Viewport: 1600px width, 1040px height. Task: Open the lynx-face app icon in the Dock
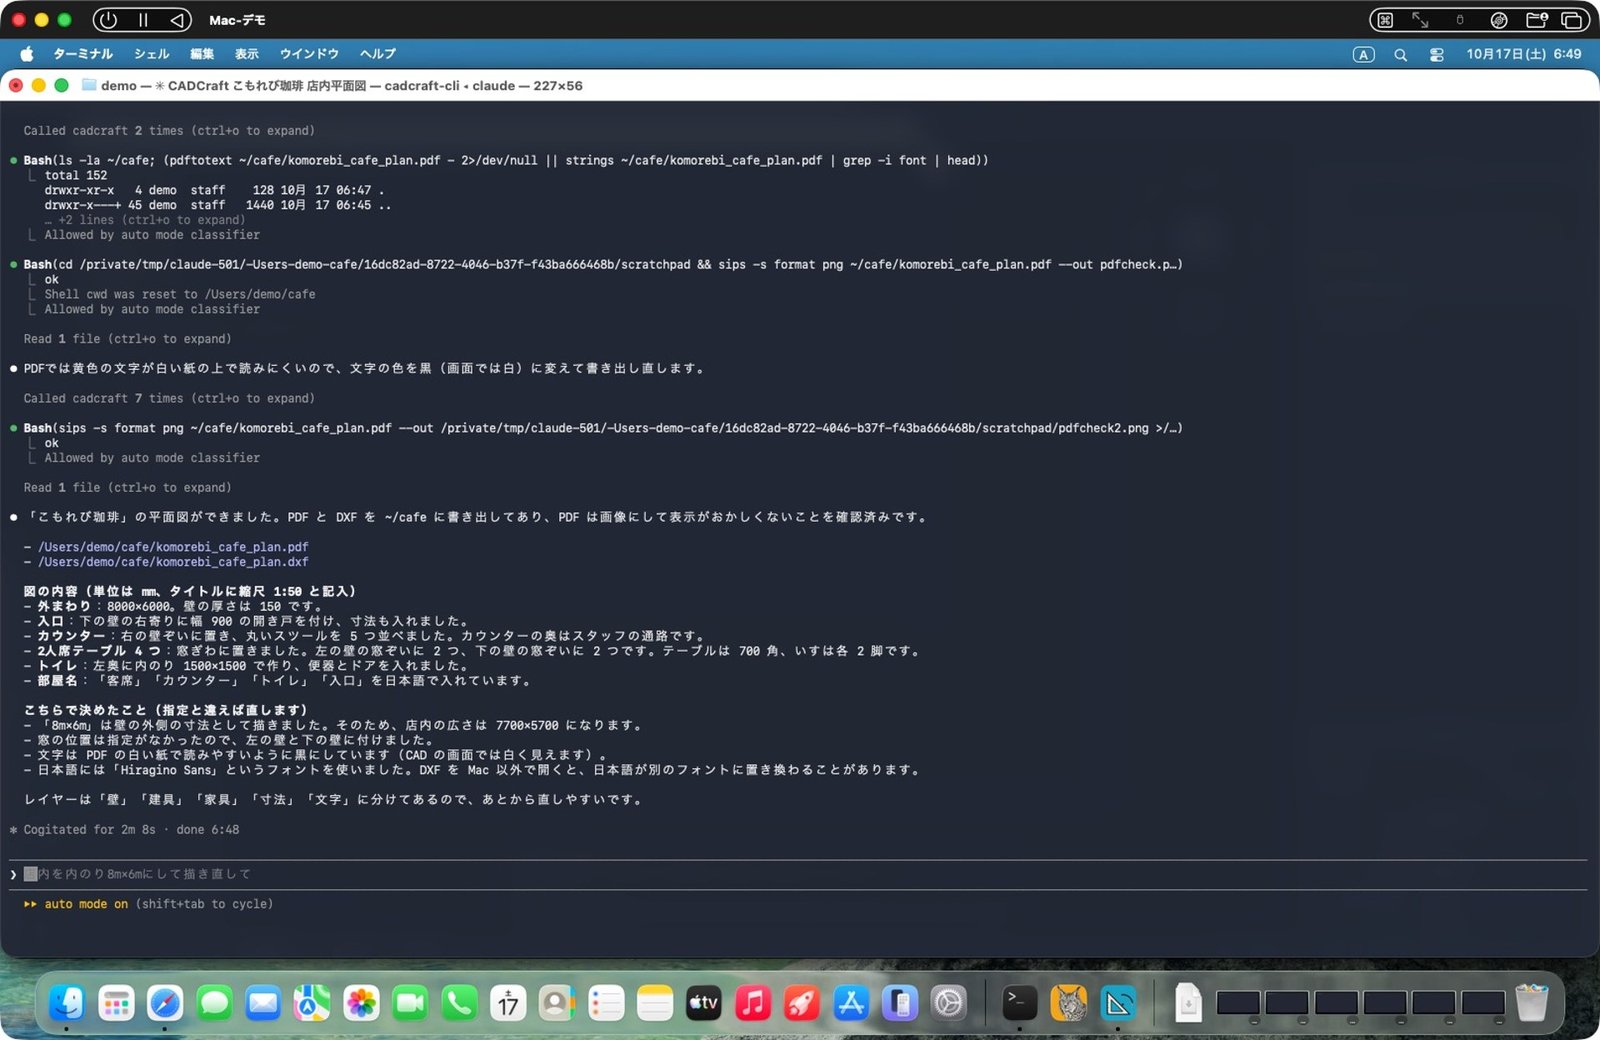click(1069, 1003)
